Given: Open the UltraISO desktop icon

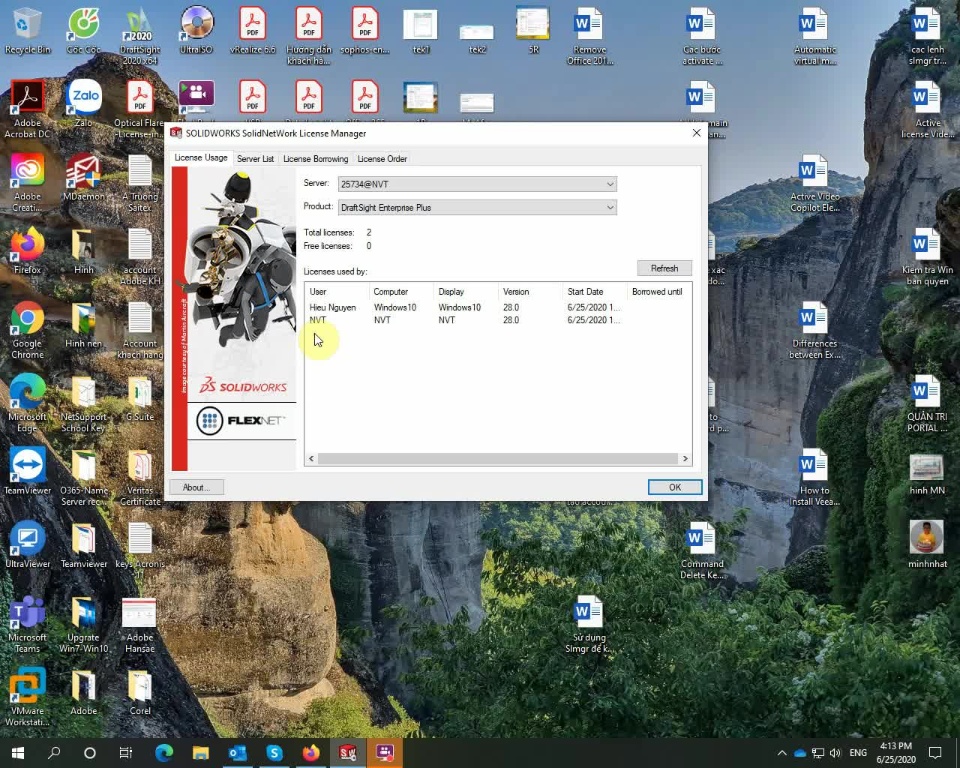Looking at the screenshot, I should click(x=197, y=31).
